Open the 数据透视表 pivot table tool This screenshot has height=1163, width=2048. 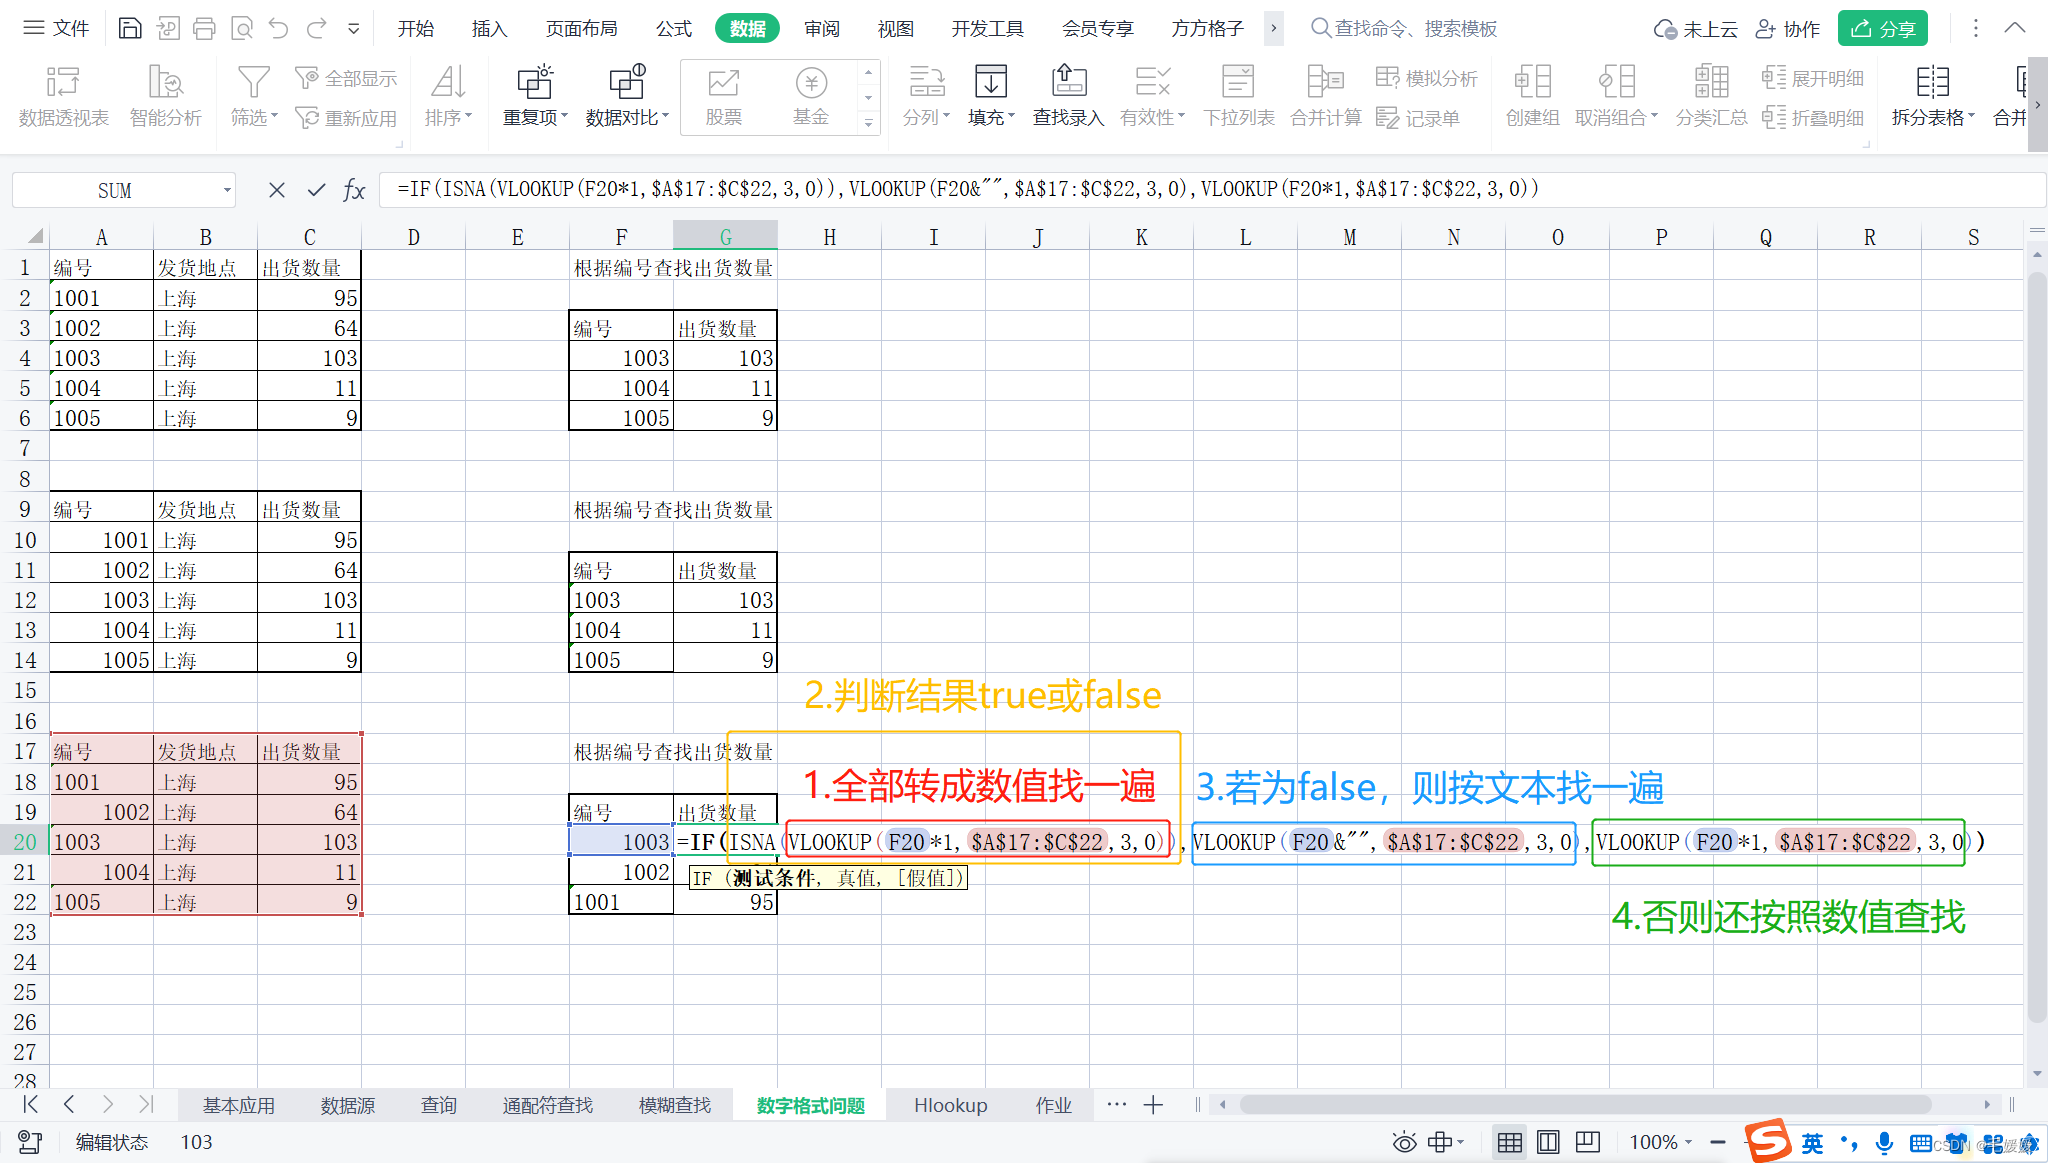[63, 97]
